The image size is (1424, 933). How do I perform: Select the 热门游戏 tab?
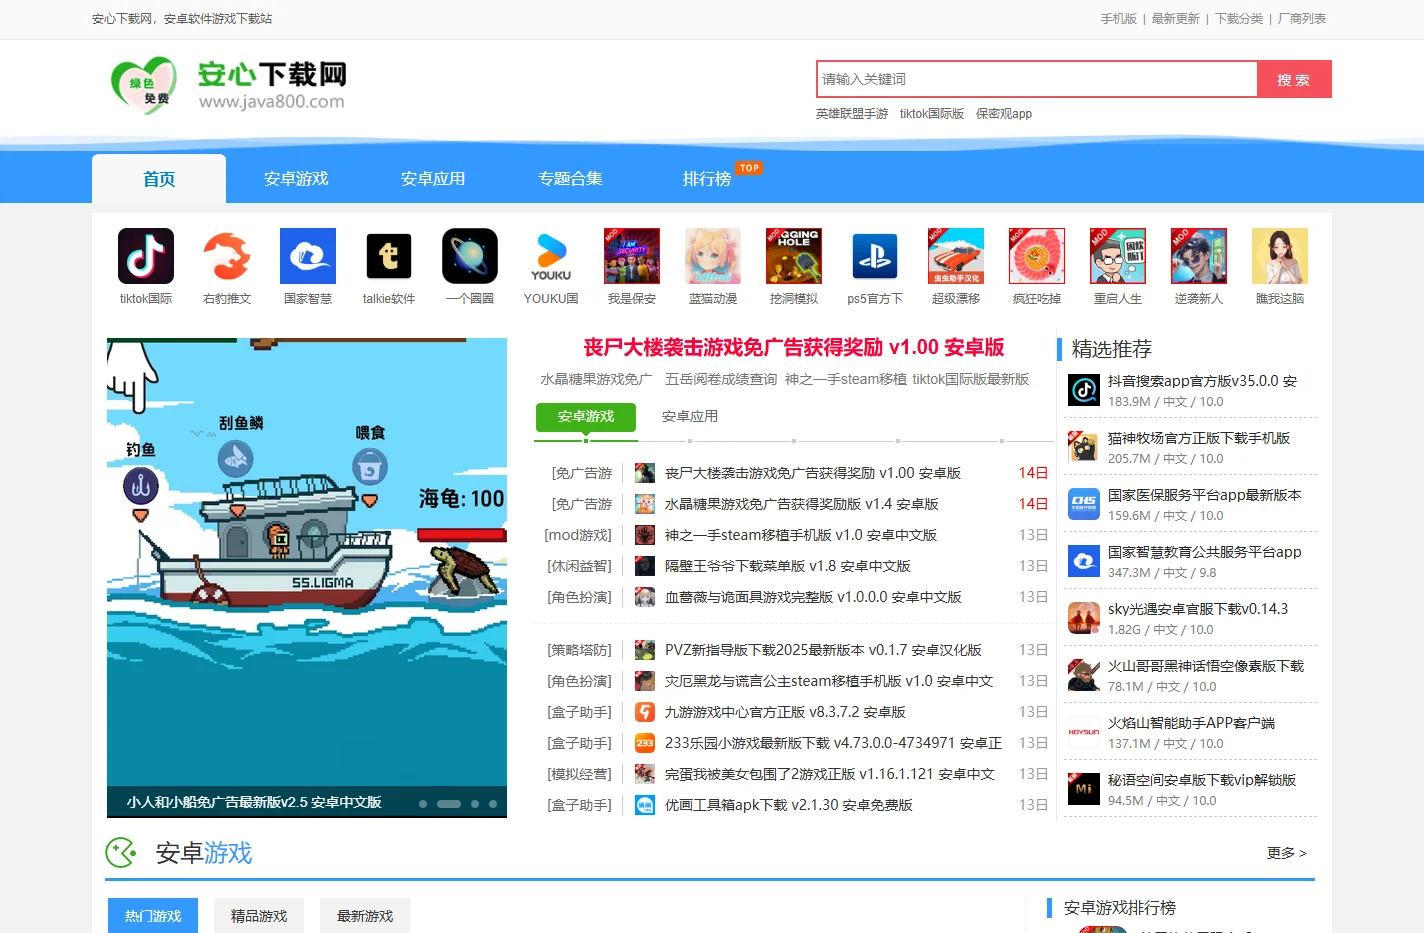pyautogui.click(x=153, y=916)
